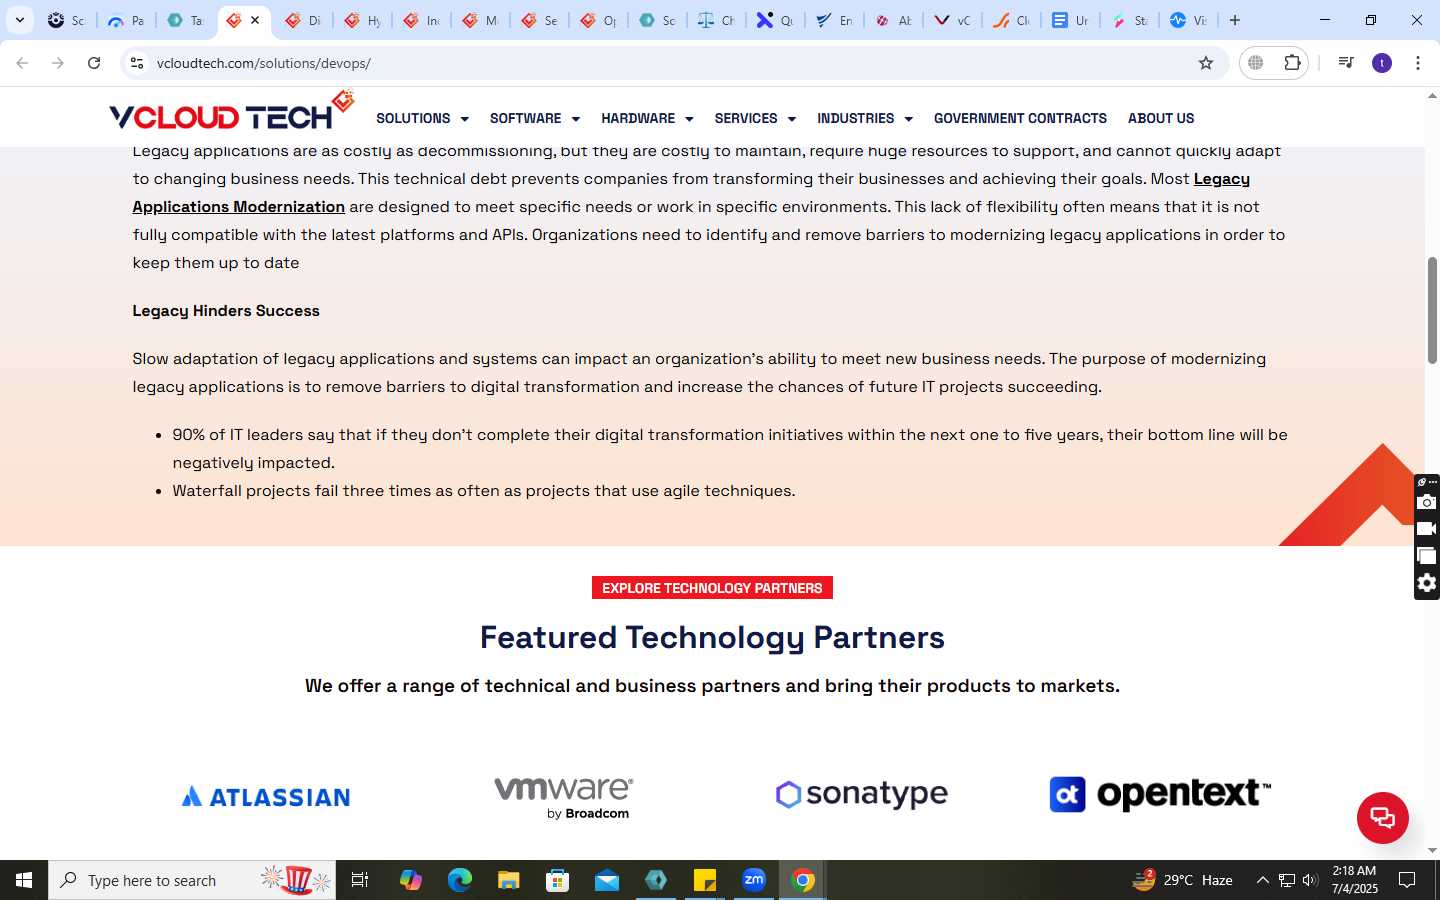This screenshot has width=1440, height=900.
Task: Open the tab search dropdown arrow
Action: [x=19, y=20]
